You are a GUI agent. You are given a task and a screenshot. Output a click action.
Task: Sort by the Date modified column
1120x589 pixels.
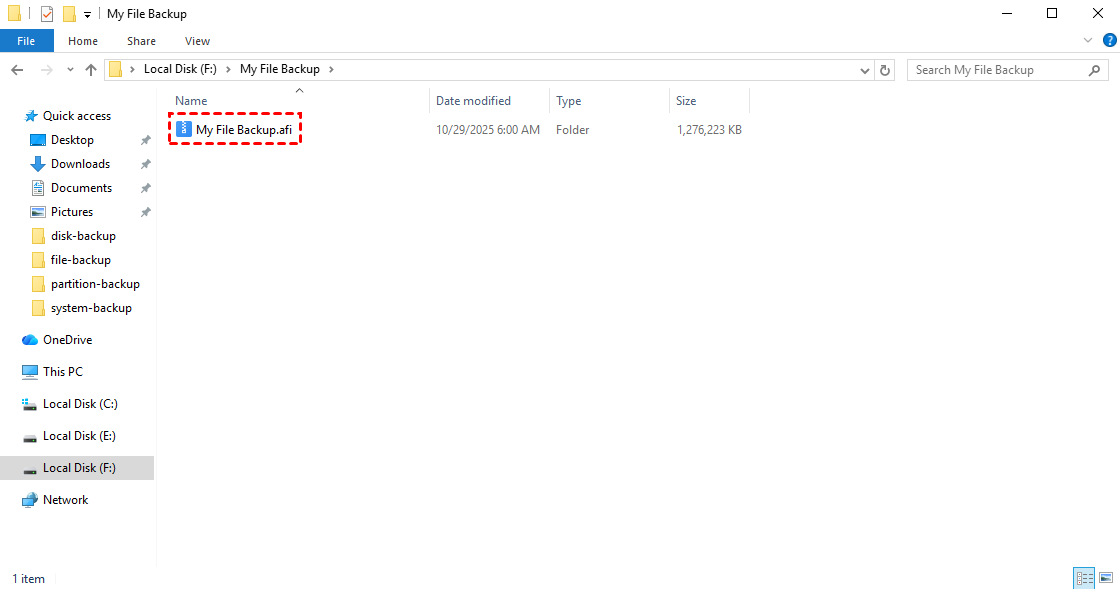point(473,101)
